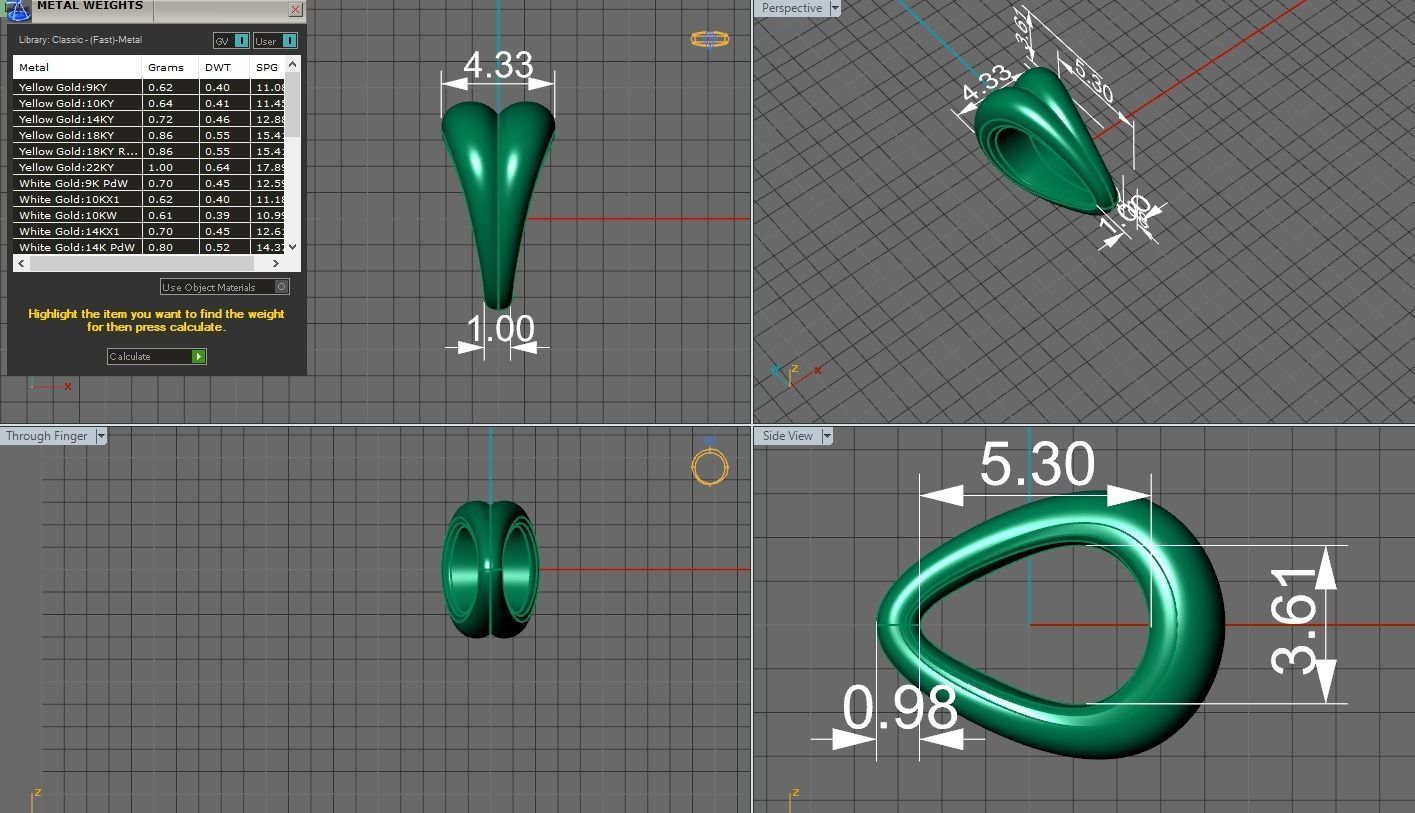The width and height of the screenshot is (1415, 813).
Task: Select the green bail model in Through Finger view
Action: point(490,569)
